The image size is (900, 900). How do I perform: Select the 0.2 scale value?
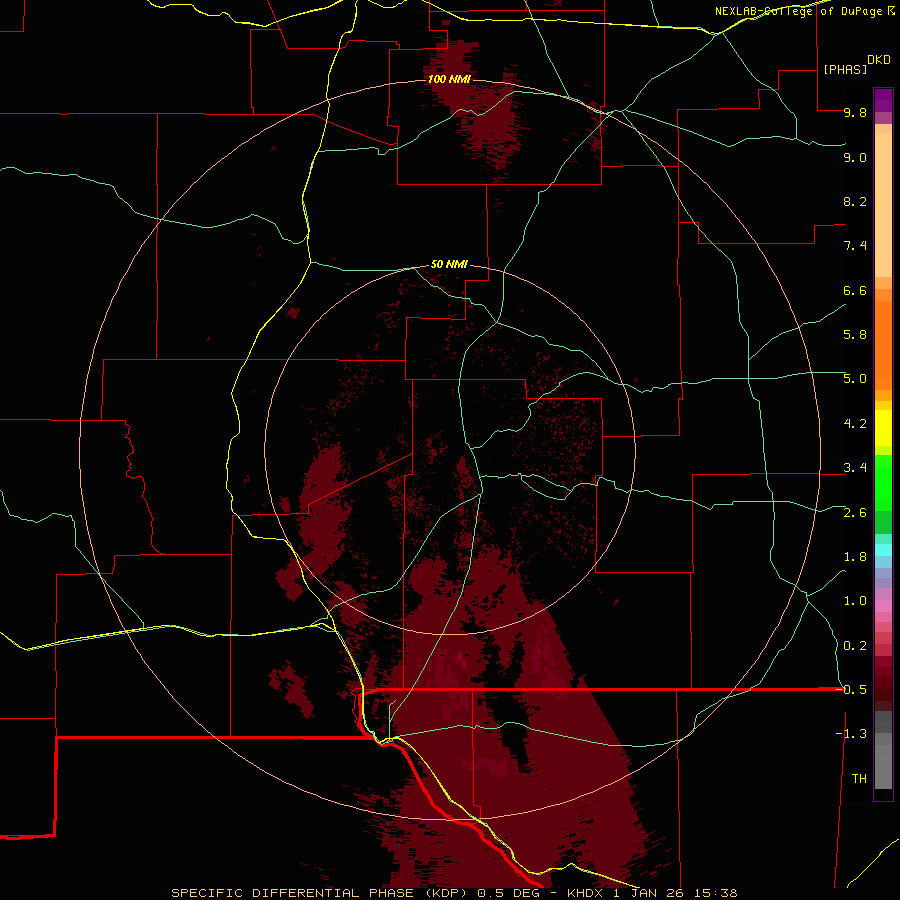point(855,646)
